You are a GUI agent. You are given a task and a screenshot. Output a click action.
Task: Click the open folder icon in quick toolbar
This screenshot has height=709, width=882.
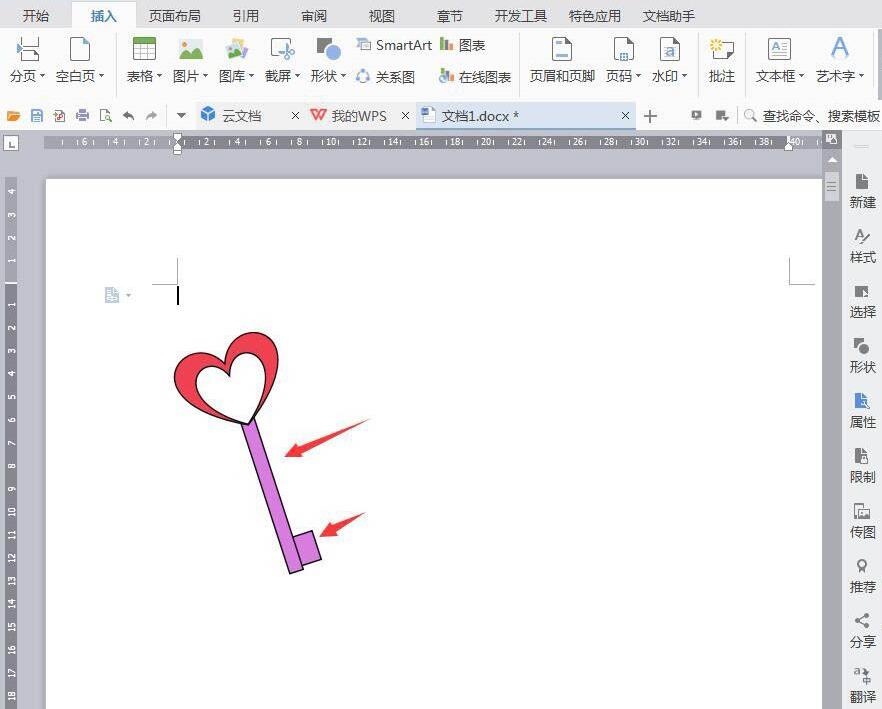coord(14,116)
